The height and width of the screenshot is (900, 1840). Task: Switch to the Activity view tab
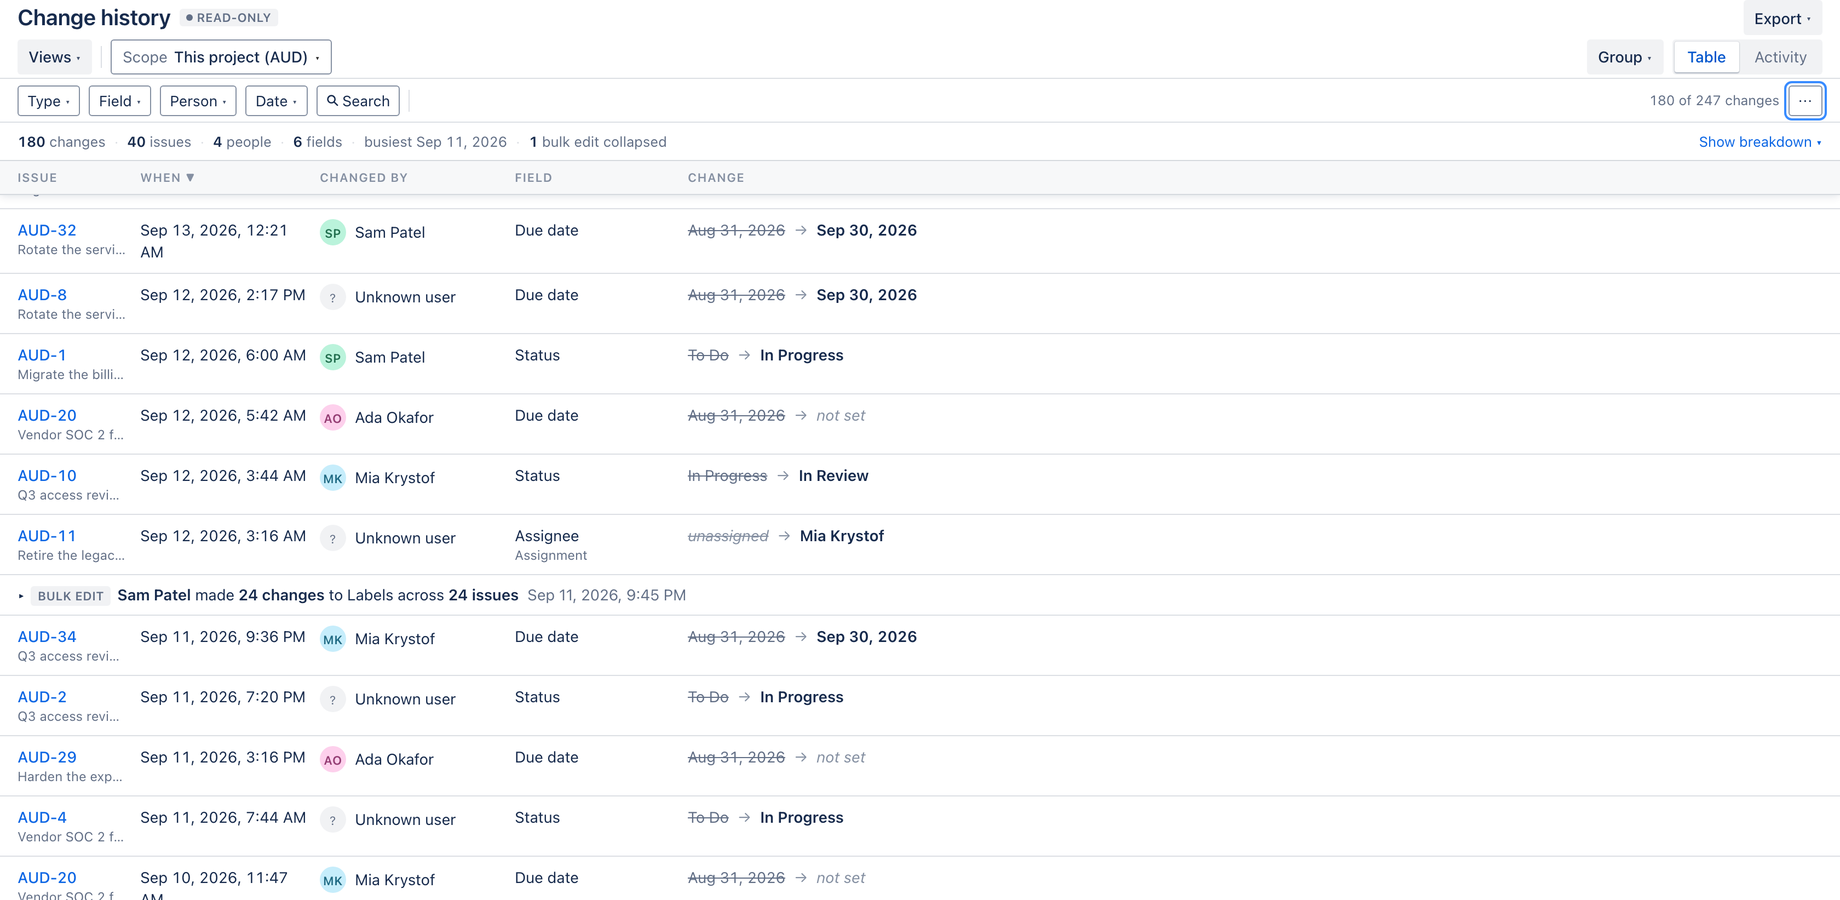[1780, 57]
